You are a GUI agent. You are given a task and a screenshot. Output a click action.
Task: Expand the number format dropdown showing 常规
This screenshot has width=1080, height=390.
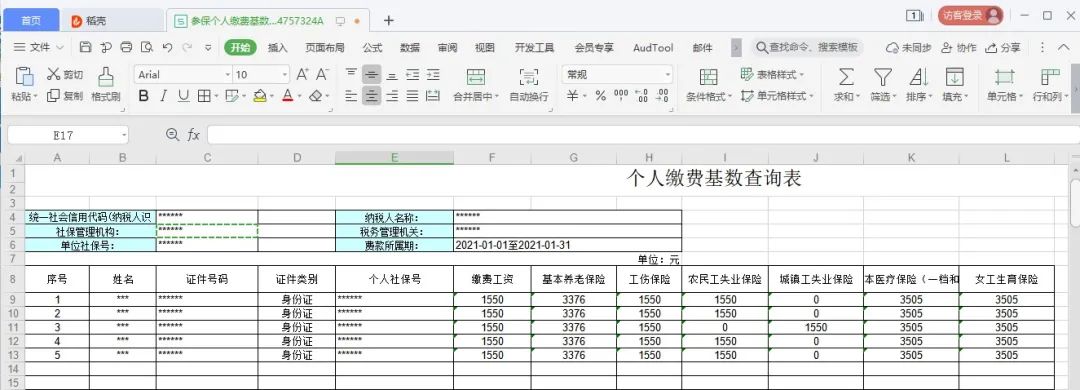point(667,74)
